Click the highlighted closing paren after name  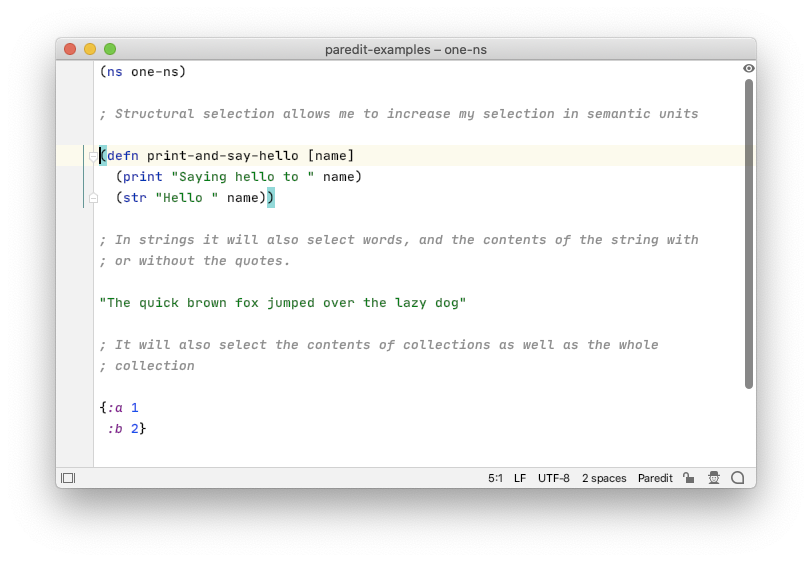[271, 198]
